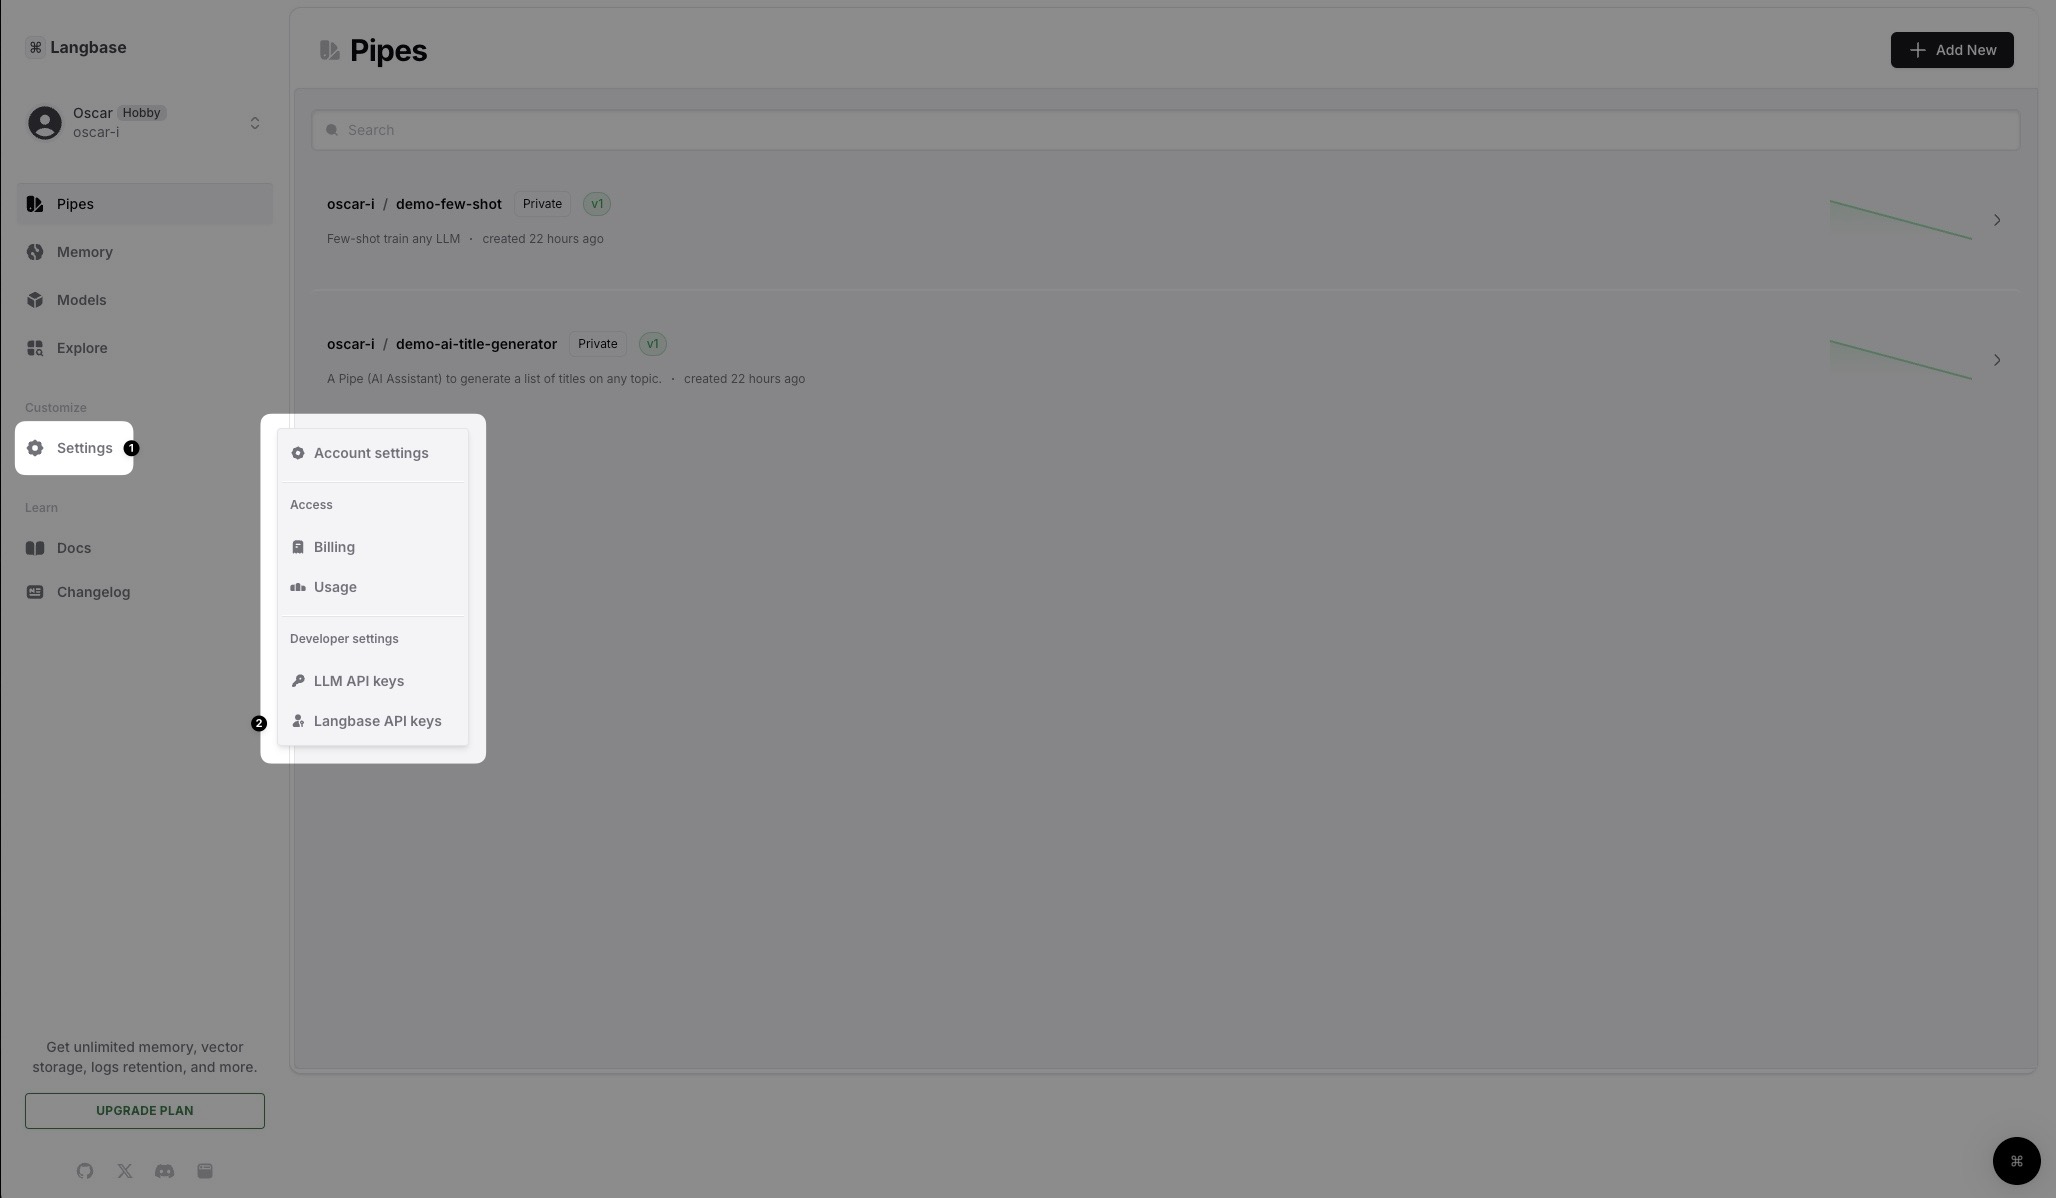Image resolution: width=2056 pixels, height=1198 pixels.
Task: Click LLM API keys menu item
Action: (358, 680)
